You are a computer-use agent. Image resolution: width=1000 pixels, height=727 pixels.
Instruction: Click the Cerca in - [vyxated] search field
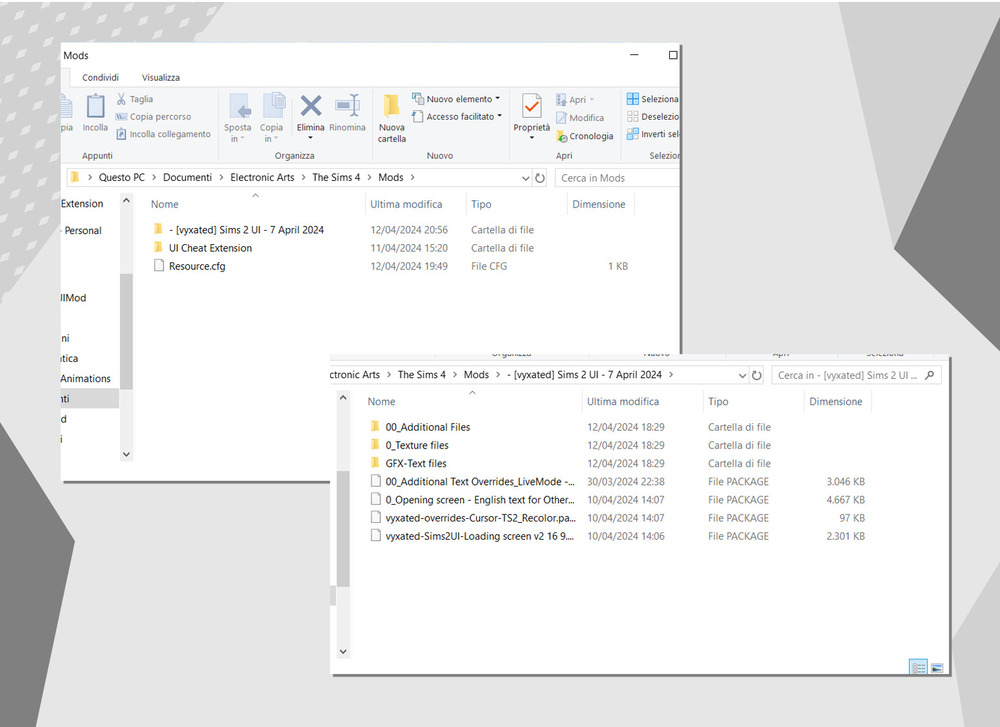856,376
